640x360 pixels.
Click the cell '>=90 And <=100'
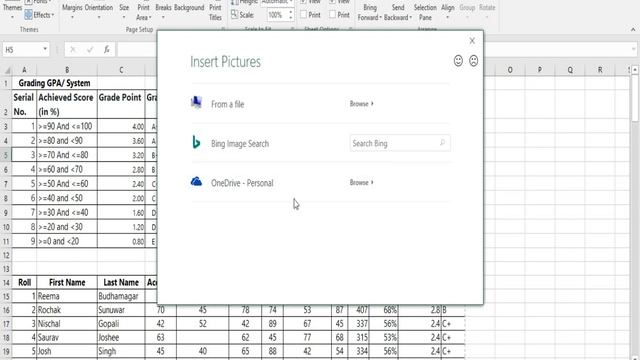(67, 126)
